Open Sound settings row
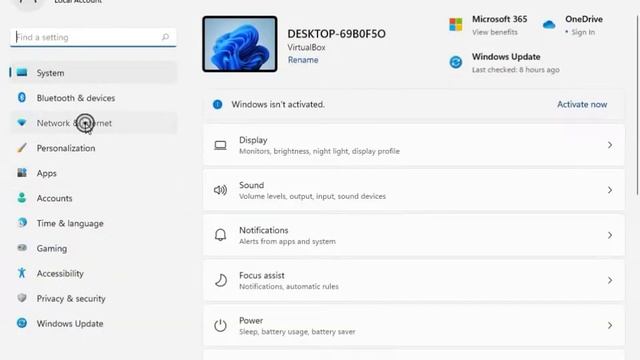 coord(414,190)
